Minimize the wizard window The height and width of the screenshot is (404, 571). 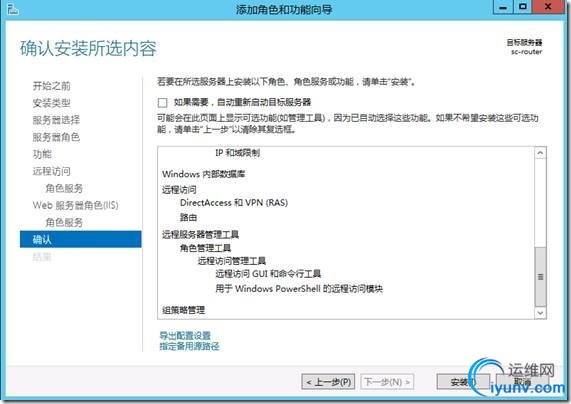[503, 7]
